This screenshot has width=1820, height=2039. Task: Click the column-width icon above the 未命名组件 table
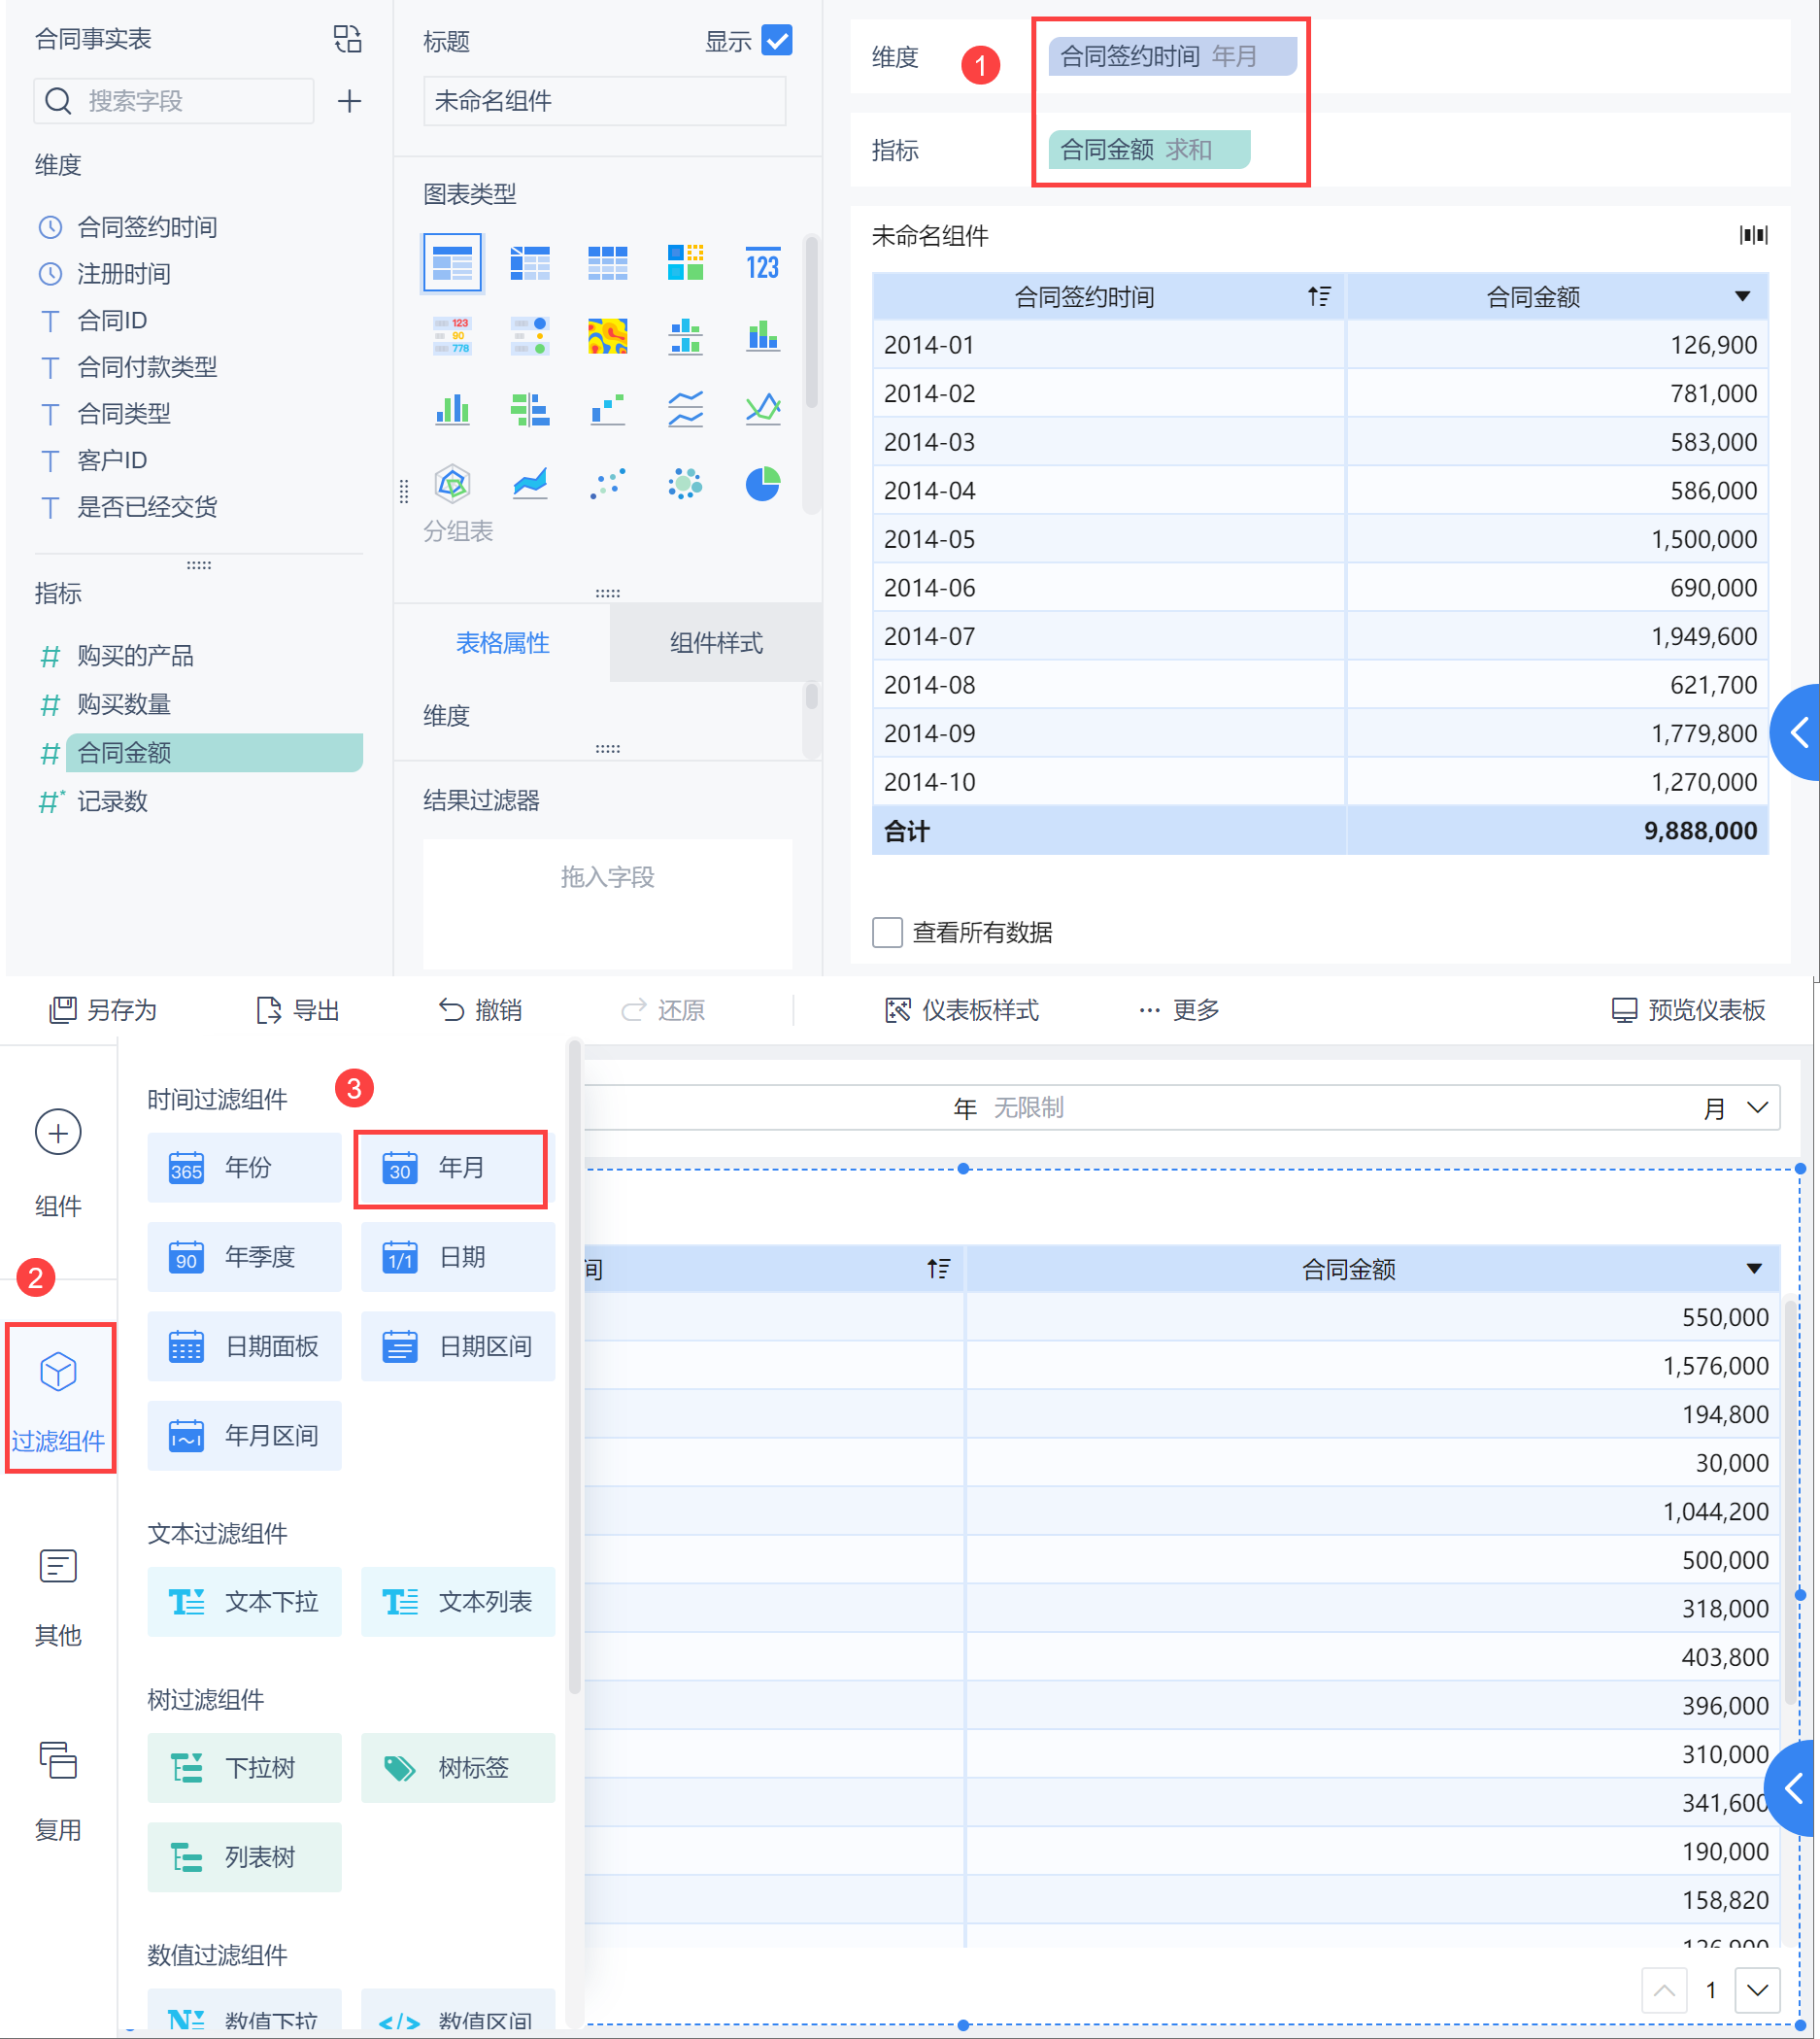(x=1753, y=235)
